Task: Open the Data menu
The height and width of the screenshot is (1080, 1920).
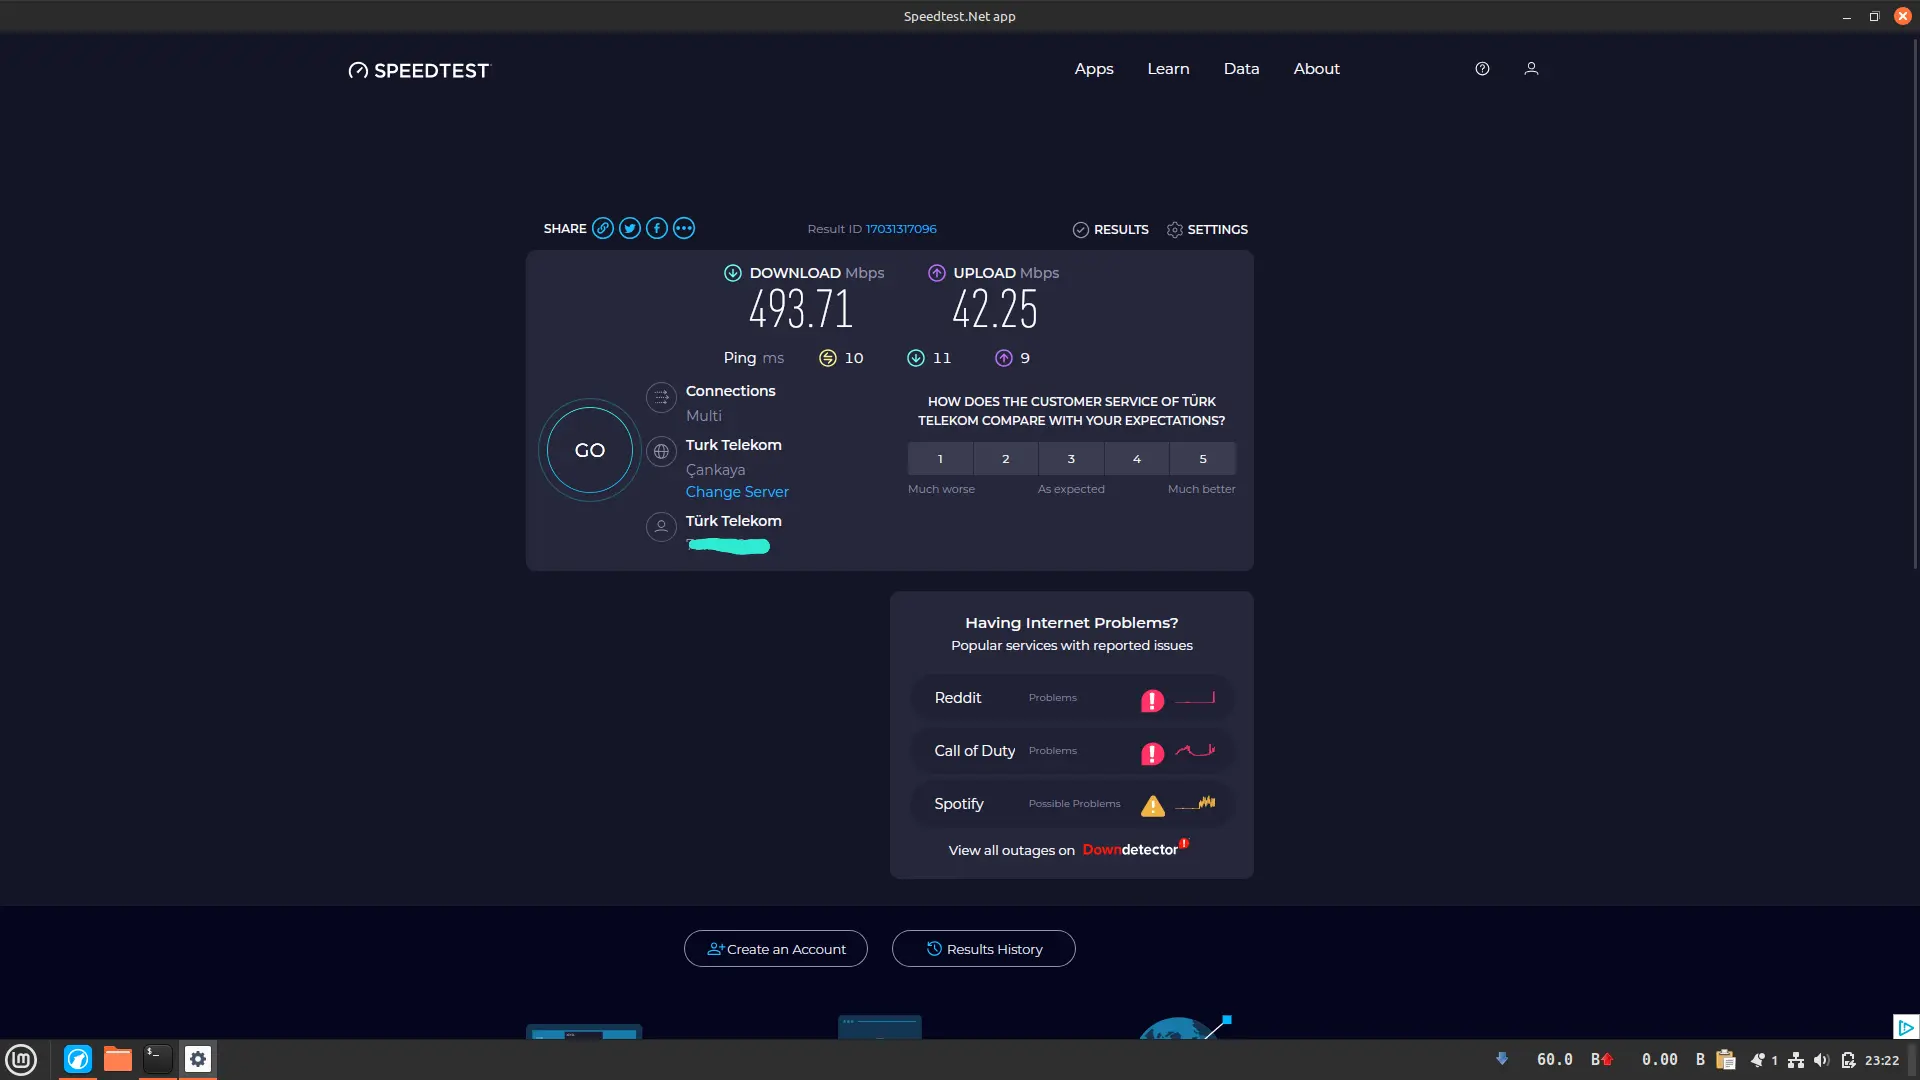Action: pos(1241,69)
